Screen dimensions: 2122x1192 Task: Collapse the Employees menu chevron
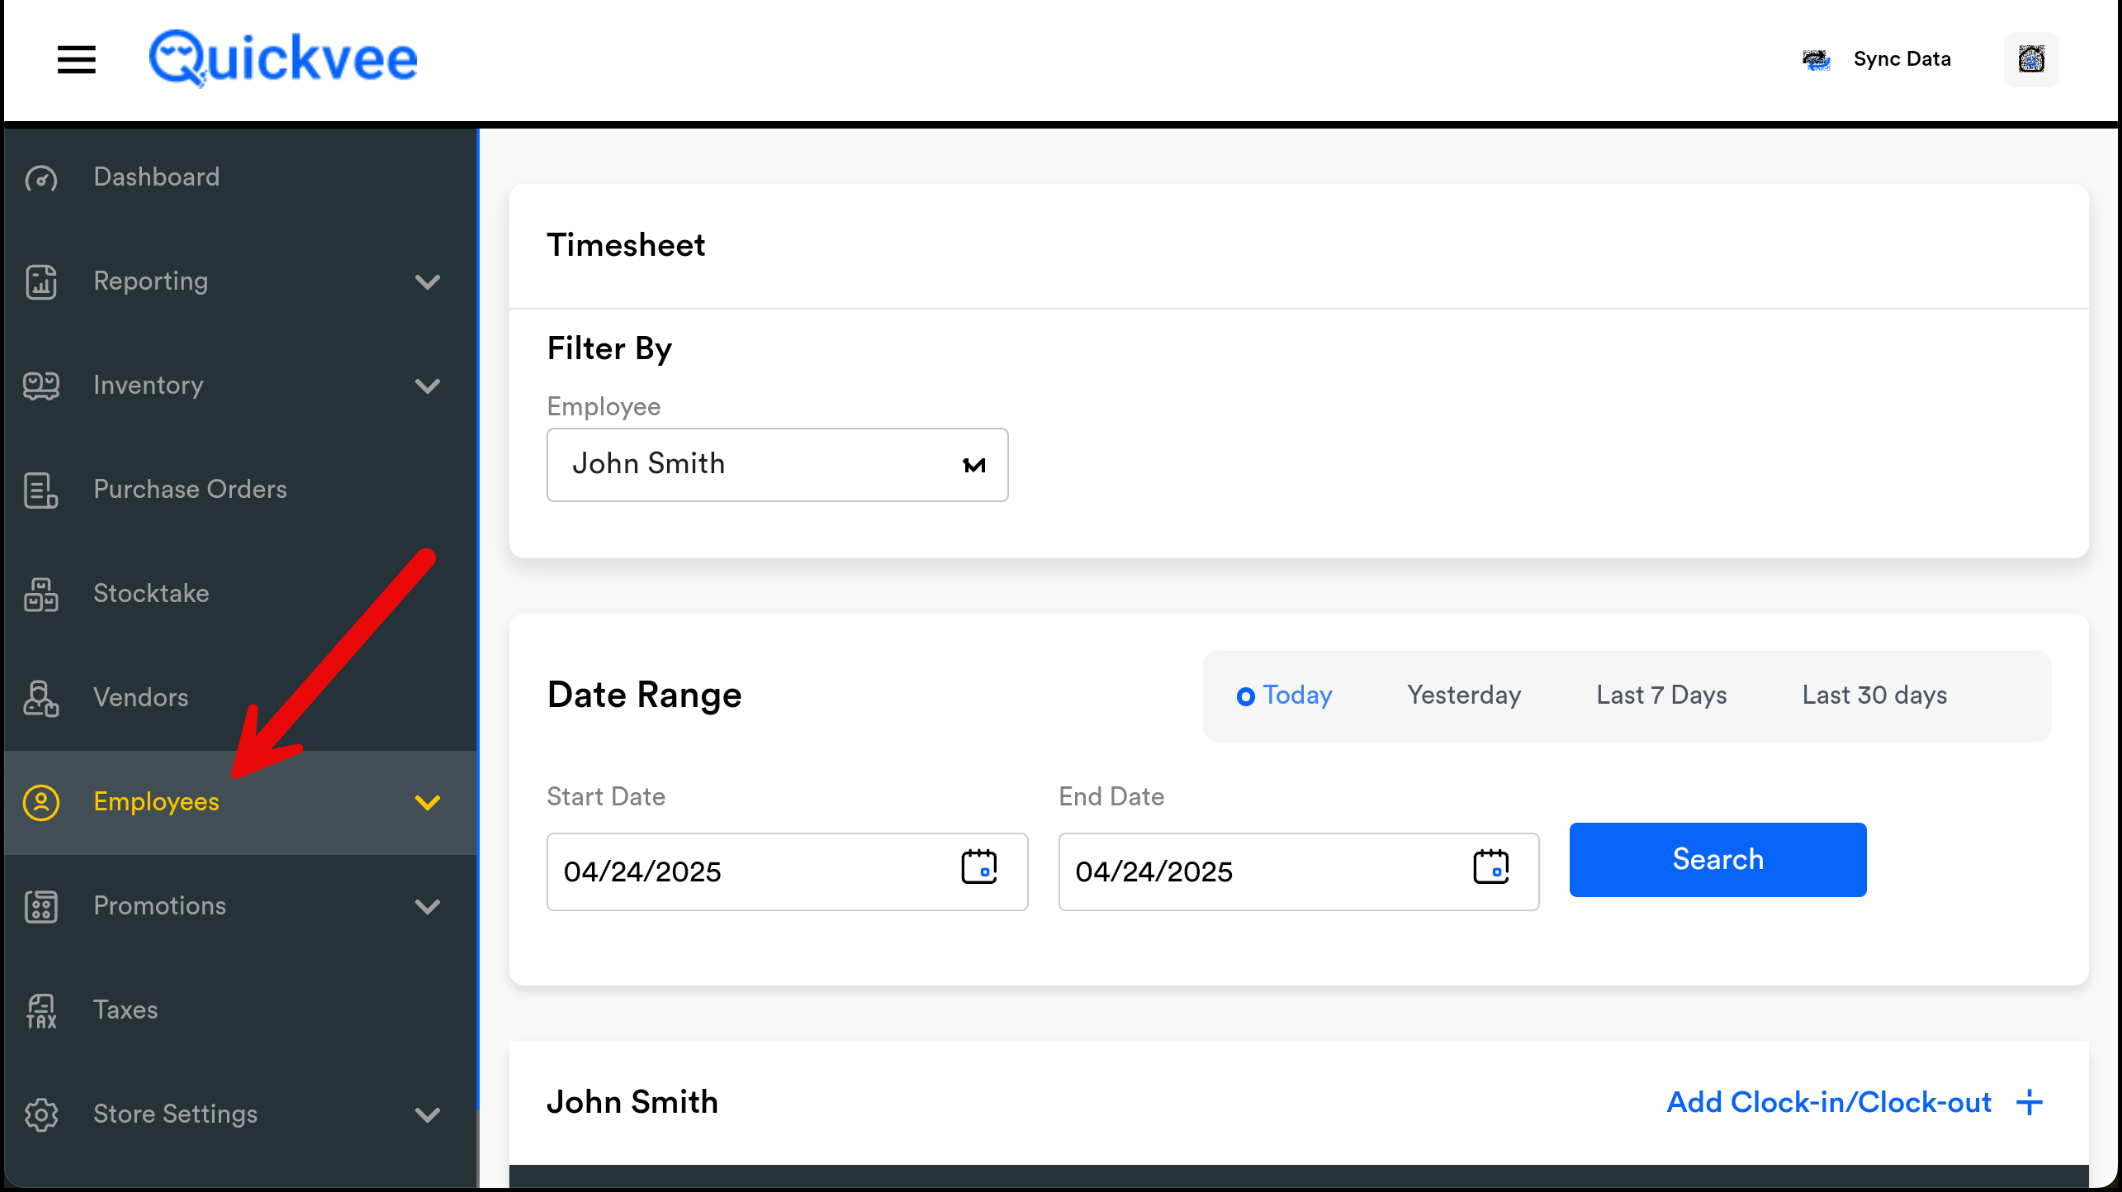(427, 803)
